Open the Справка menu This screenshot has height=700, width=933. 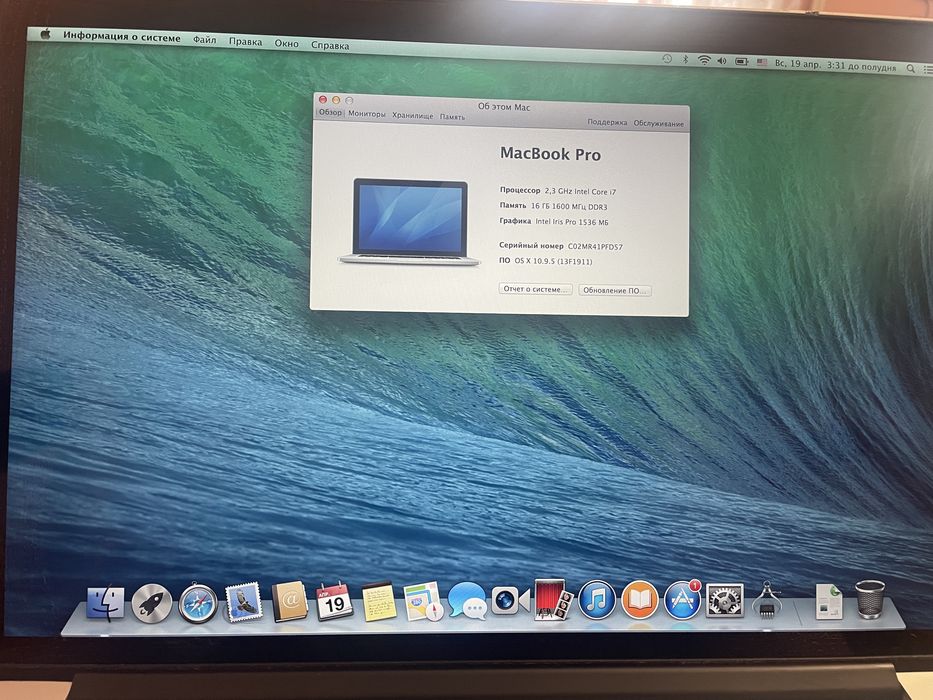tap(330, 45)
